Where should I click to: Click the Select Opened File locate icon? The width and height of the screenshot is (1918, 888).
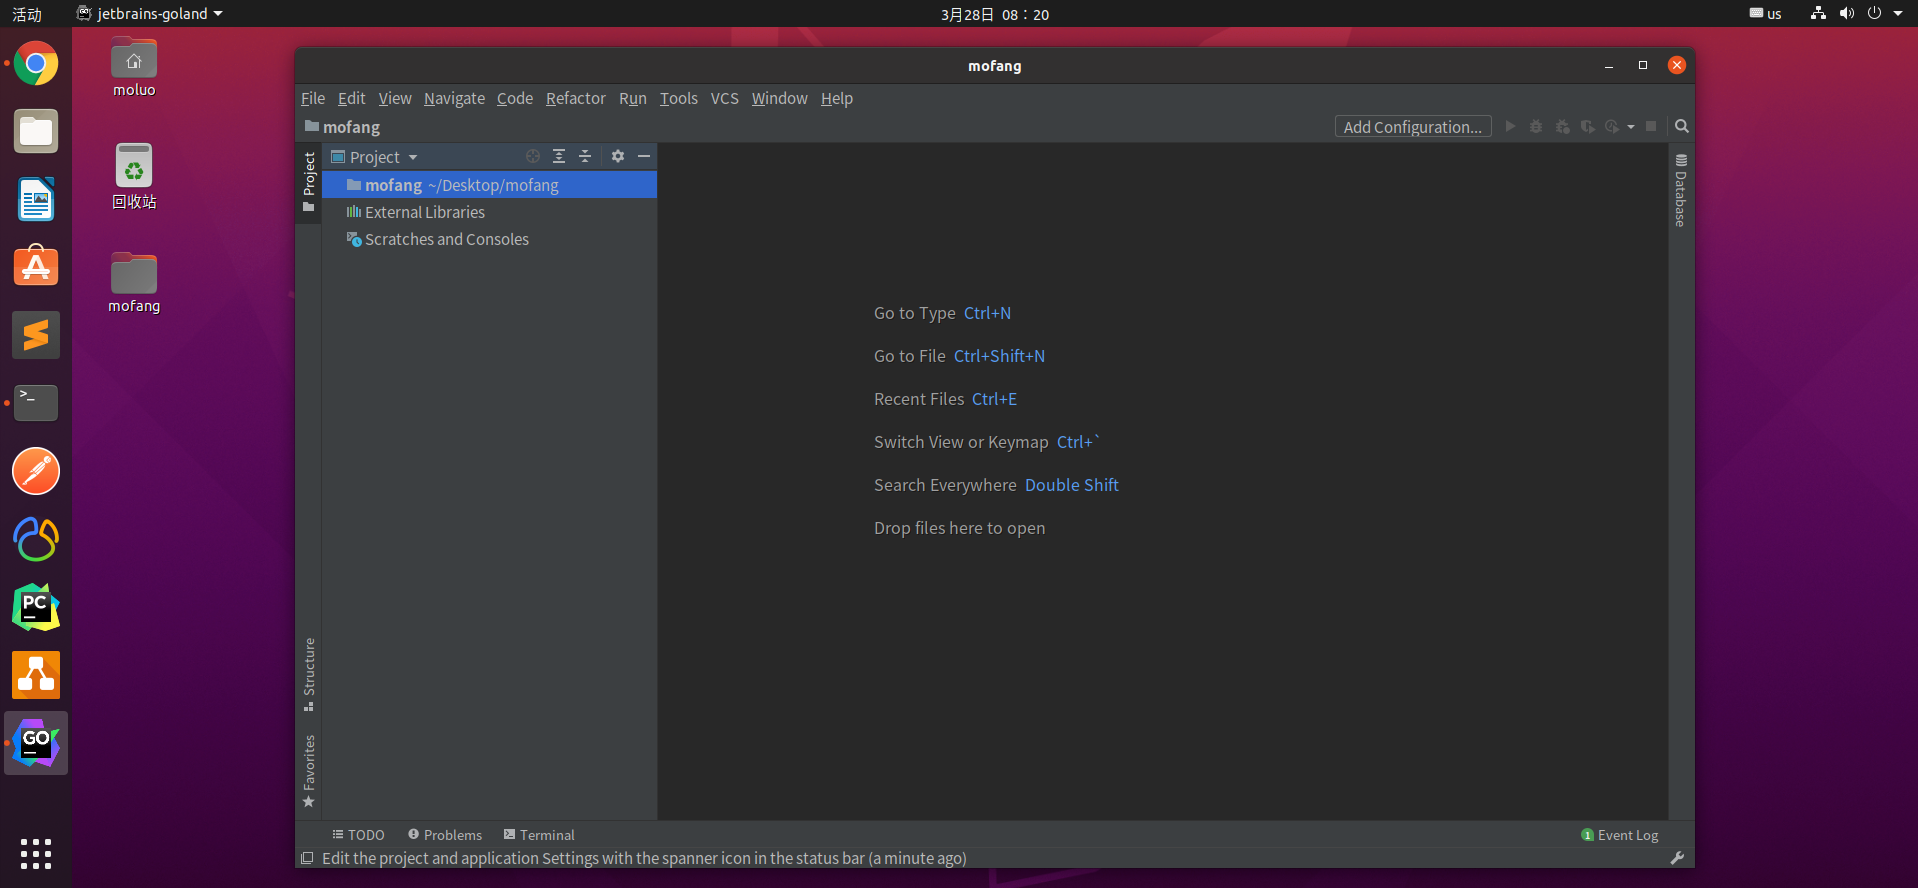point(533,156)
